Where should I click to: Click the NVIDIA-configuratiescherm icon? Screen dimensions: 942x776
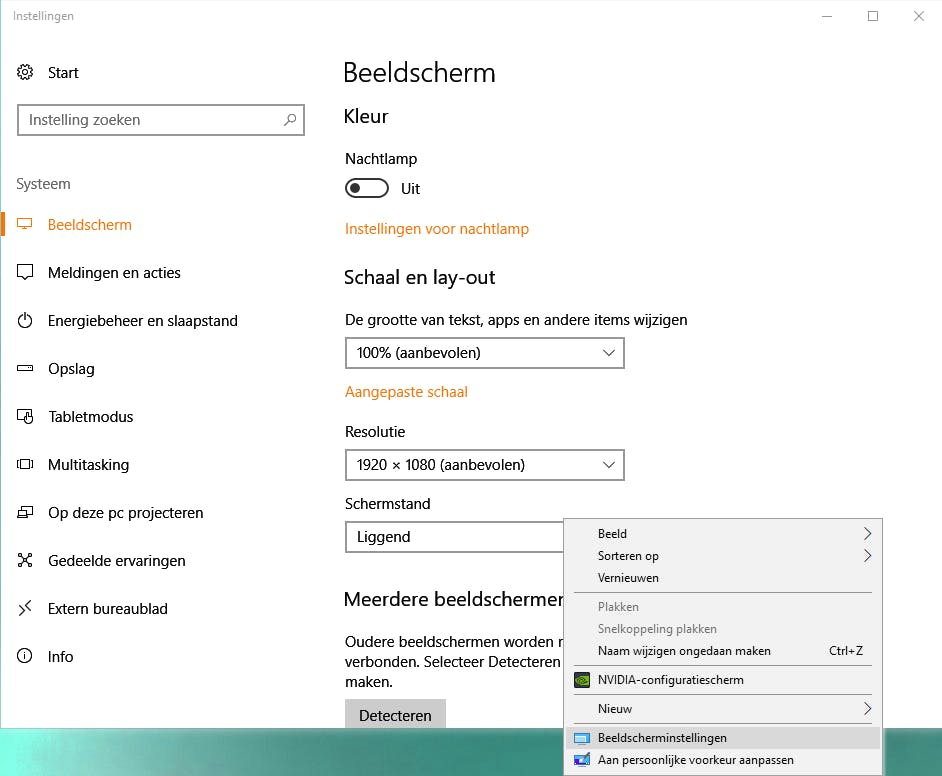[x=583, y=680]
